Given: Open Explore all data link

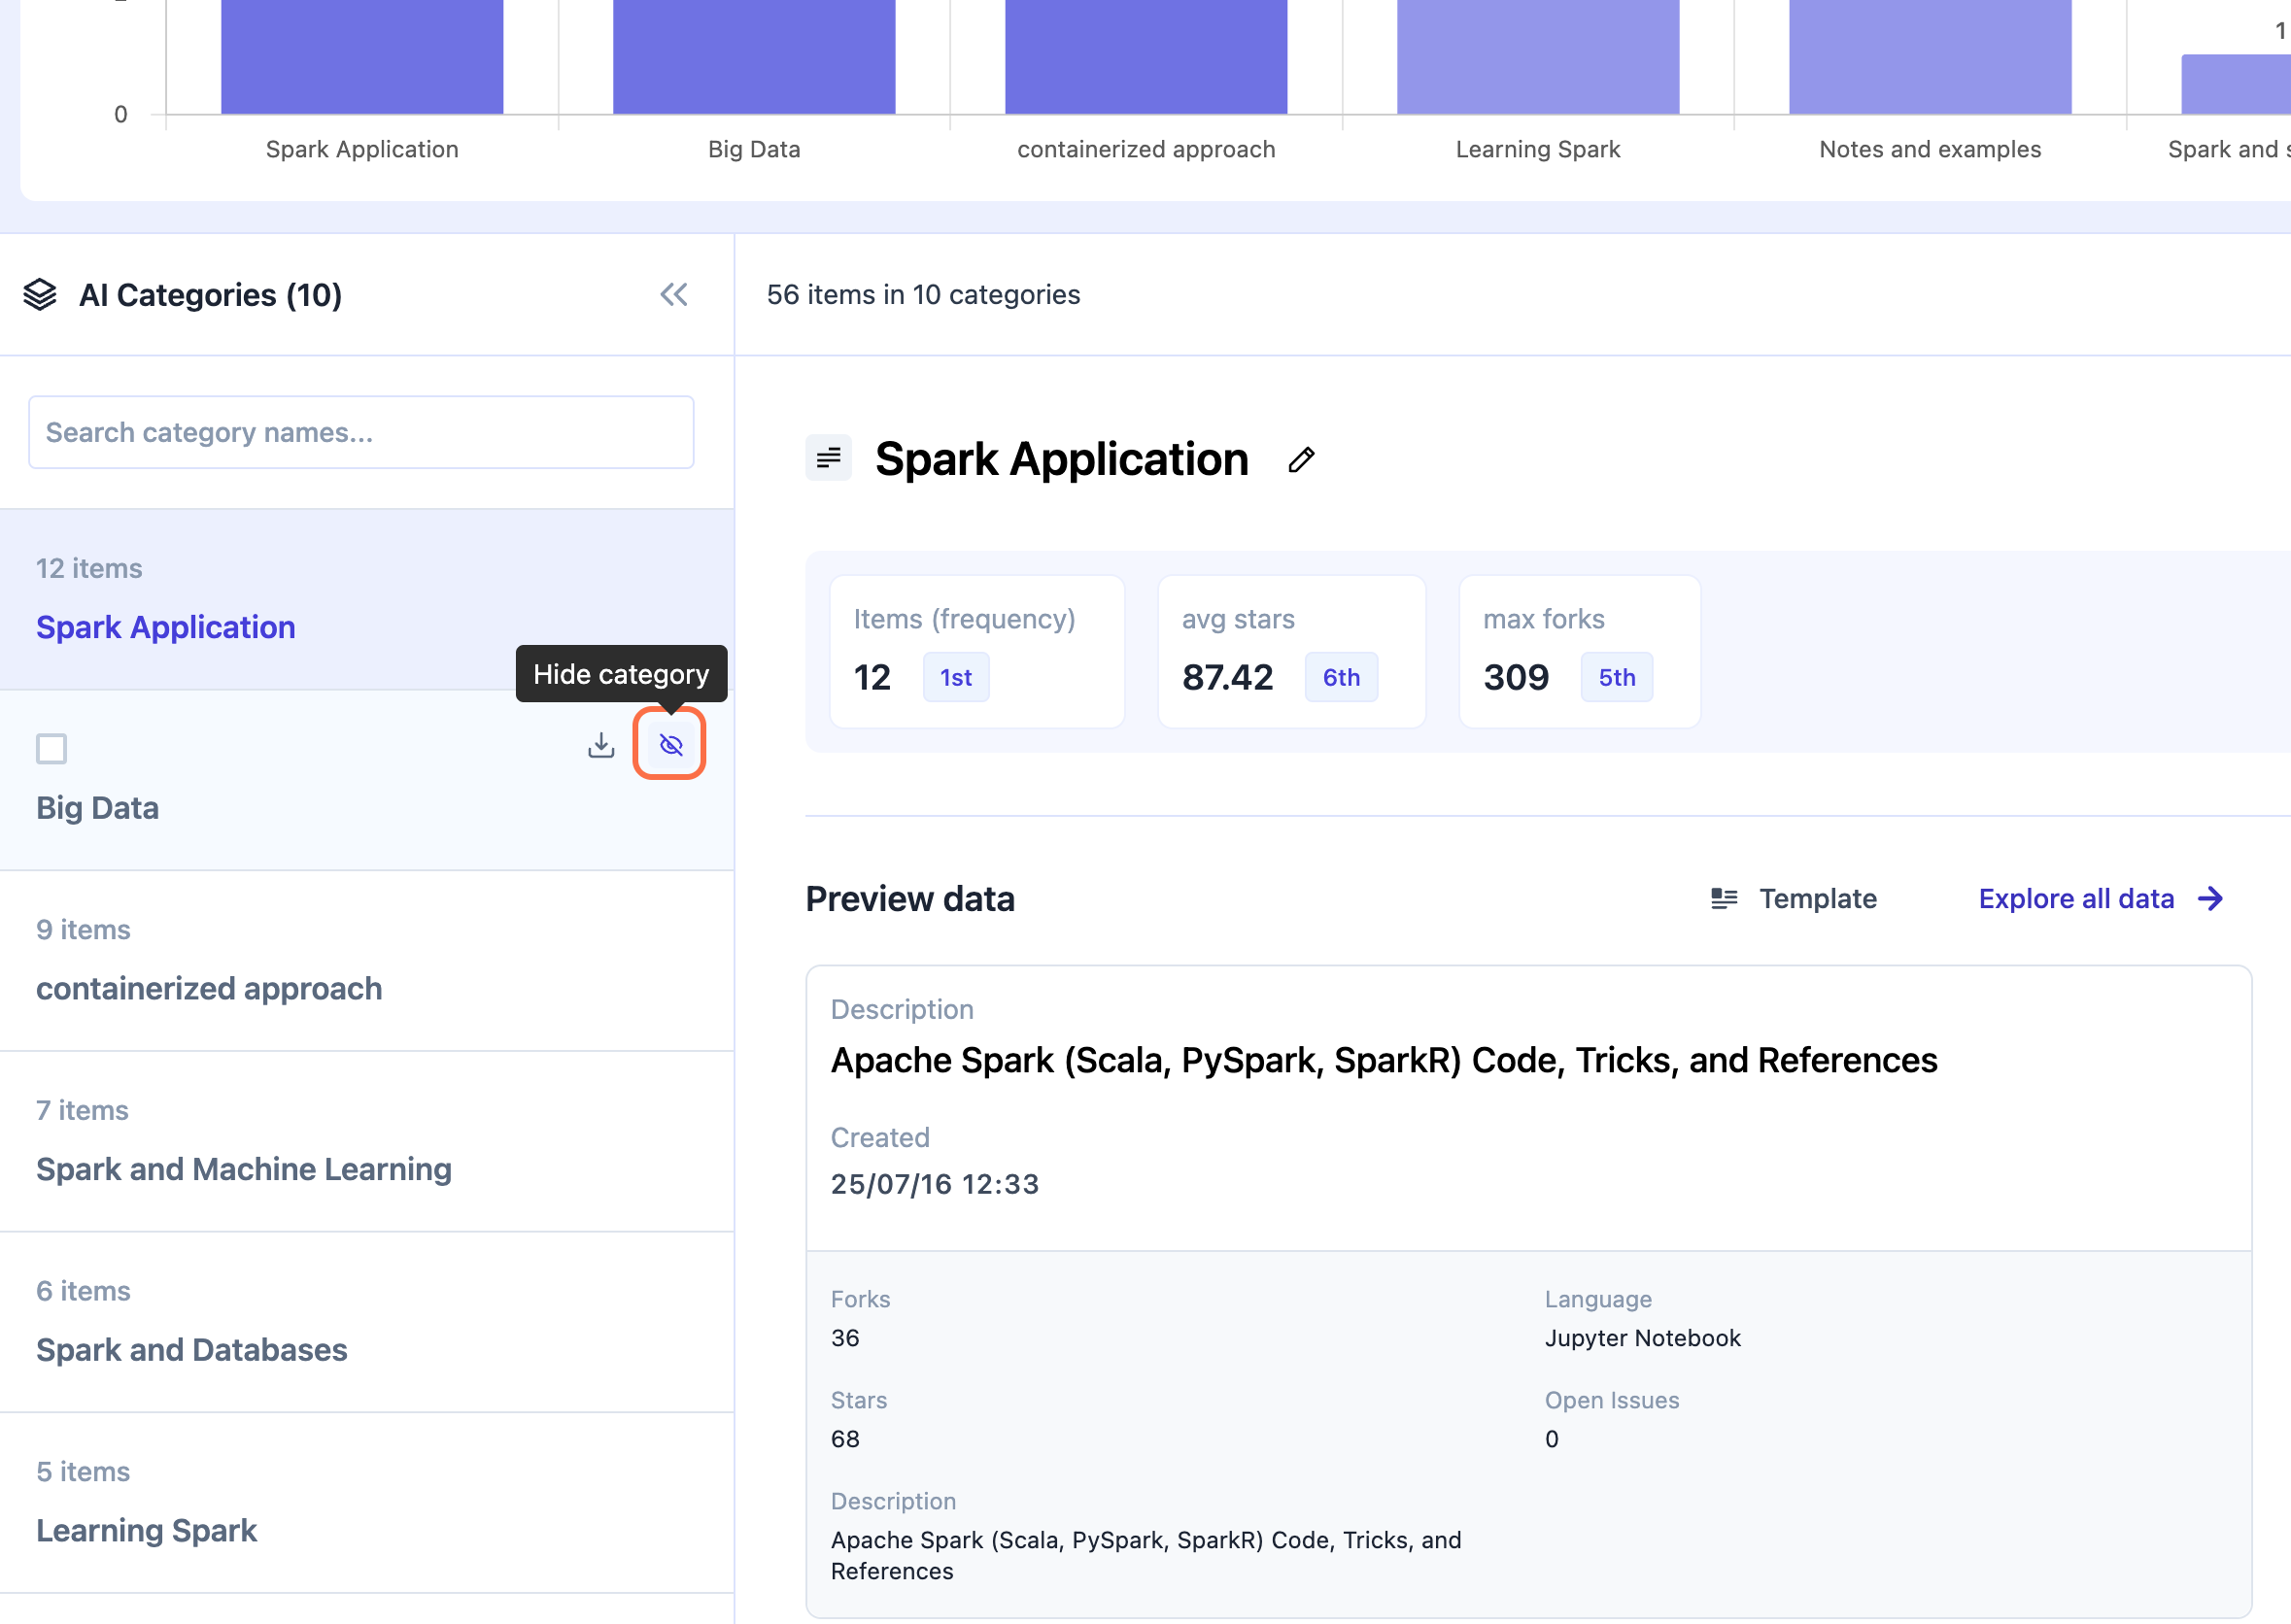Looking at the screenshot, I should pos(2076,898).
